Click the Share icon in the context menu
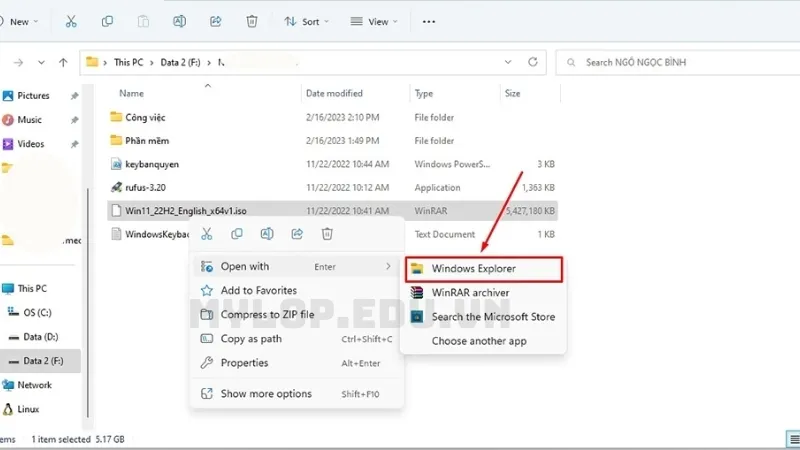800x450 pixels. coord(297,234)
